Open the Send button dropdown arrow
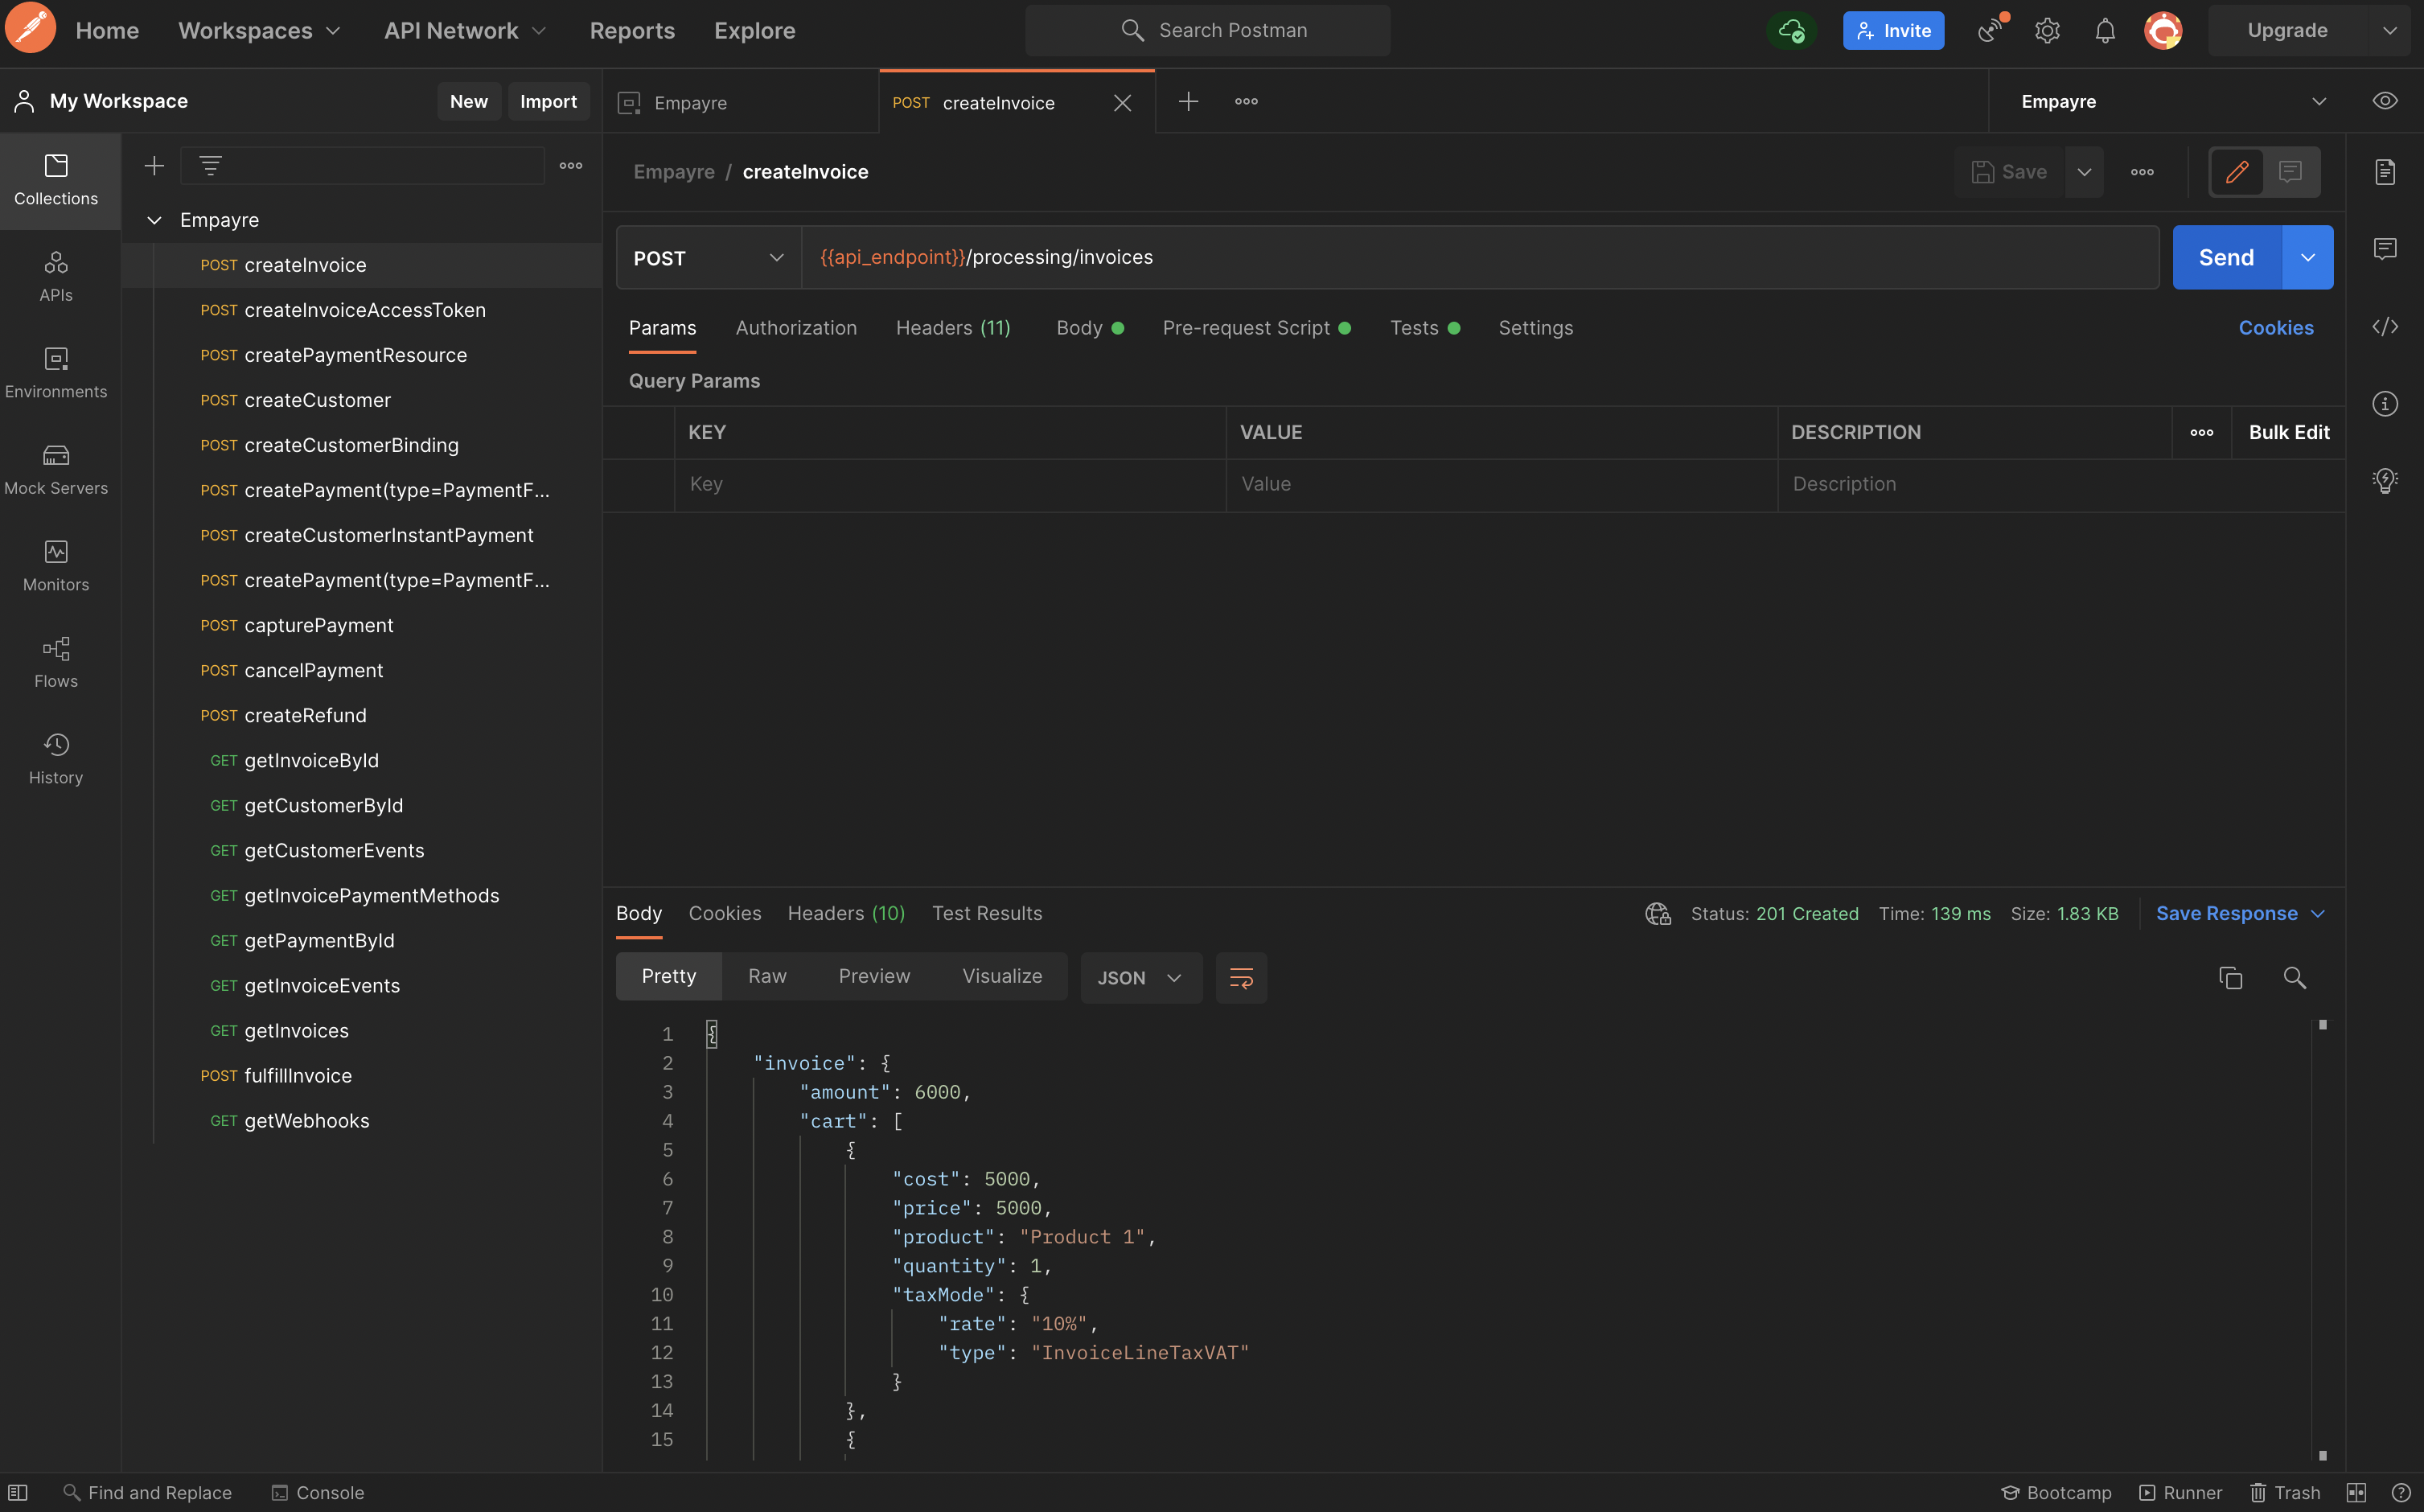The height and width of the screenshot is (1512, 2424). (x=2307, y=257)
